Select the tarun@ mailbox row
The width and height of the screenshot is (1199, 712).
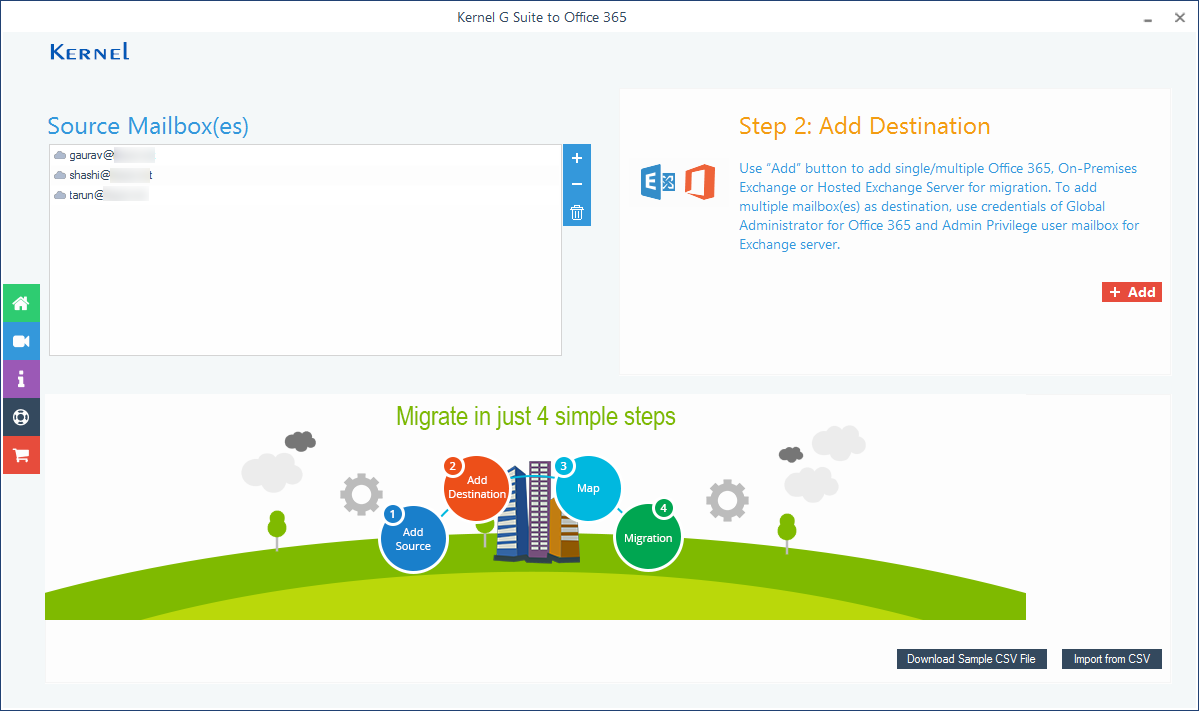[x=305, y=195]
